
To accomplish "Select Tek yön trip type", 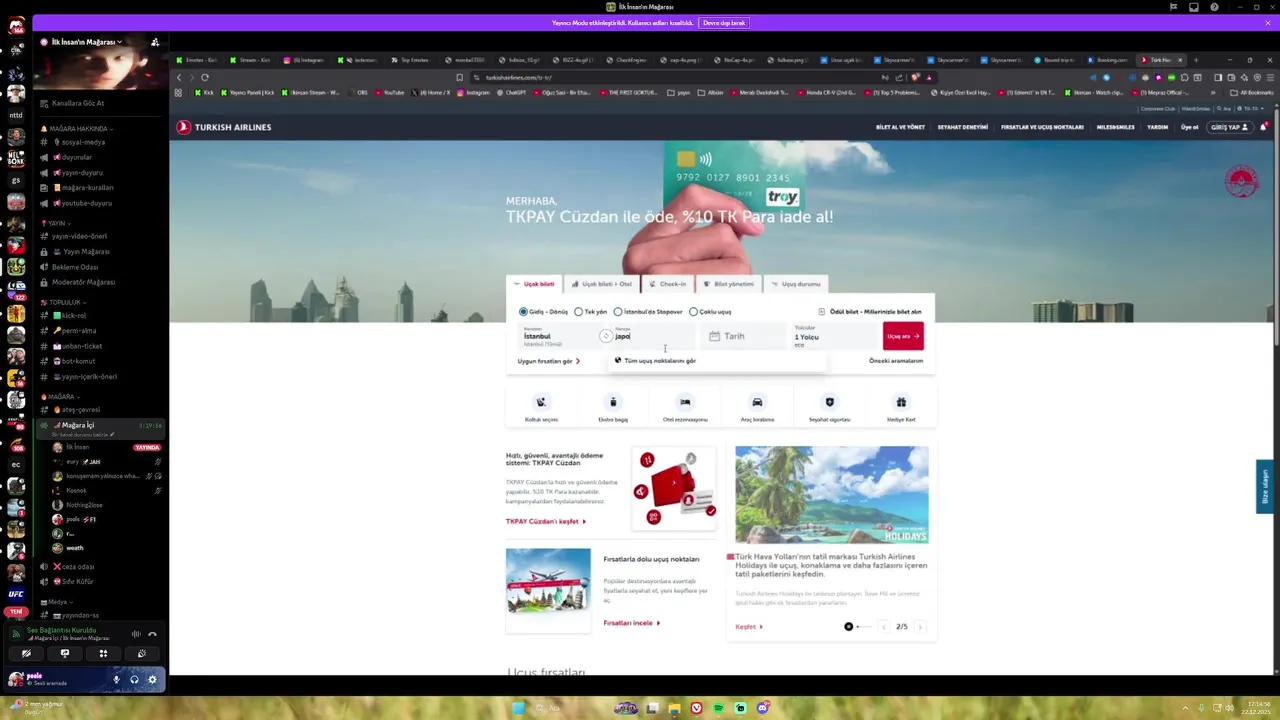I will click(590, 312).
